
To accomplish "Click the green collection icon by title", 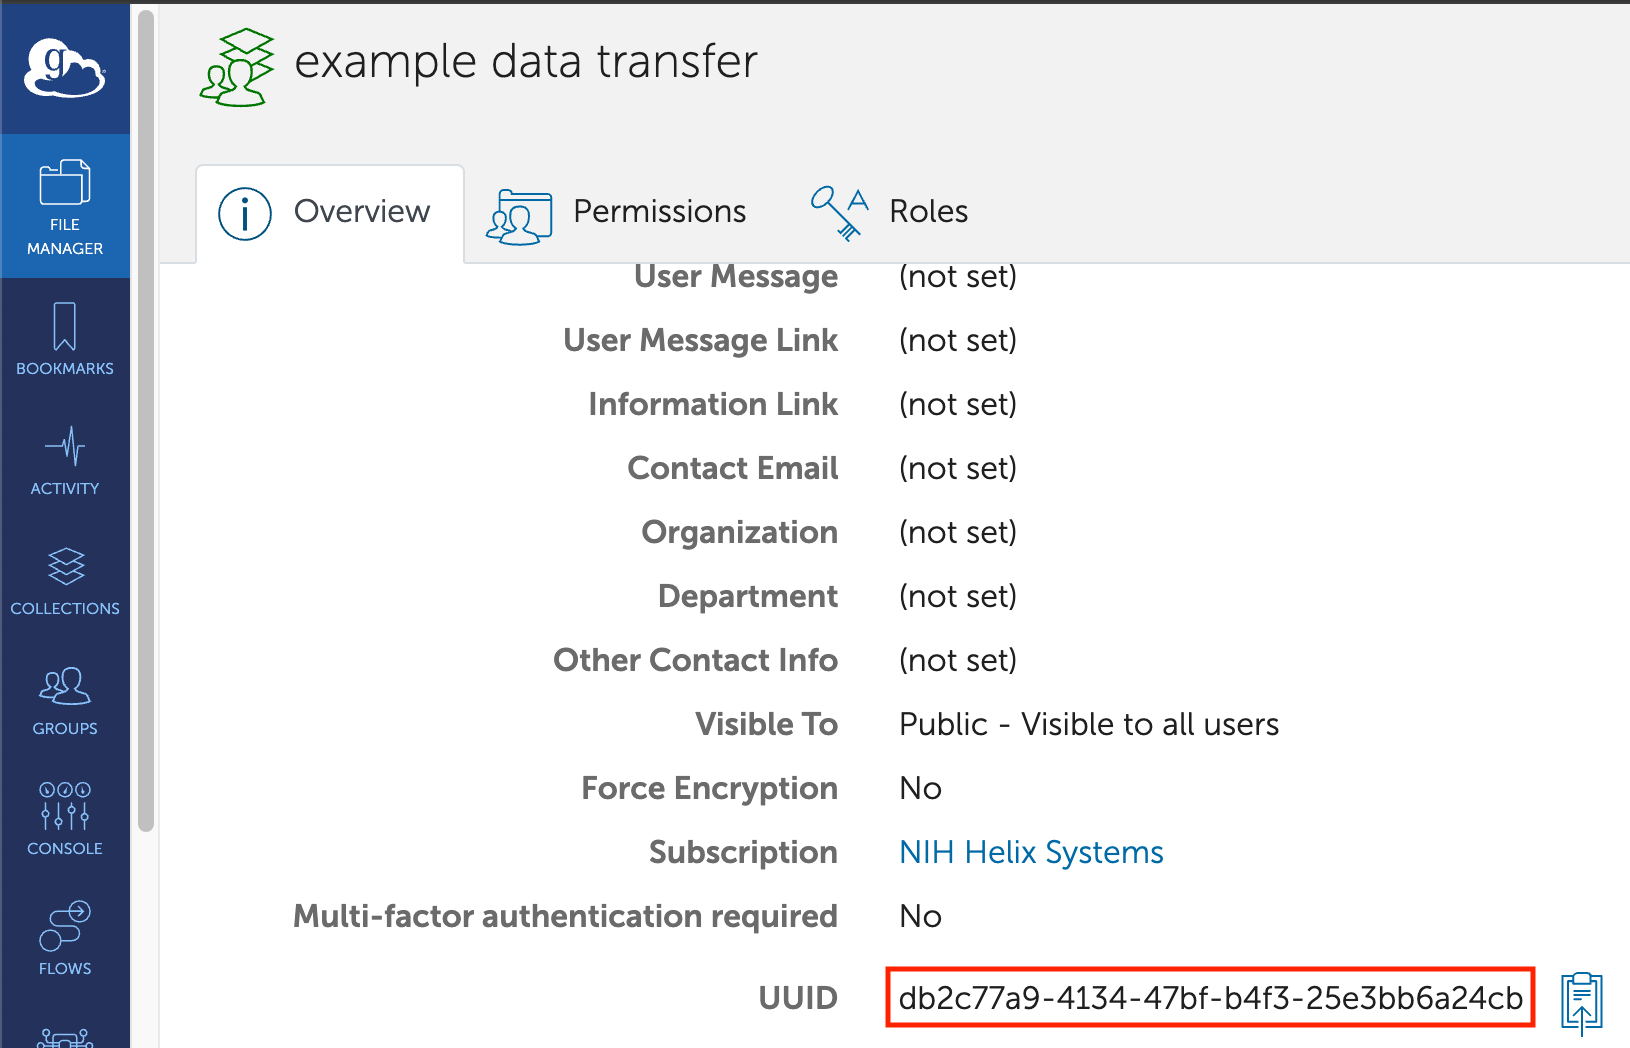I will tap(237, 68).
